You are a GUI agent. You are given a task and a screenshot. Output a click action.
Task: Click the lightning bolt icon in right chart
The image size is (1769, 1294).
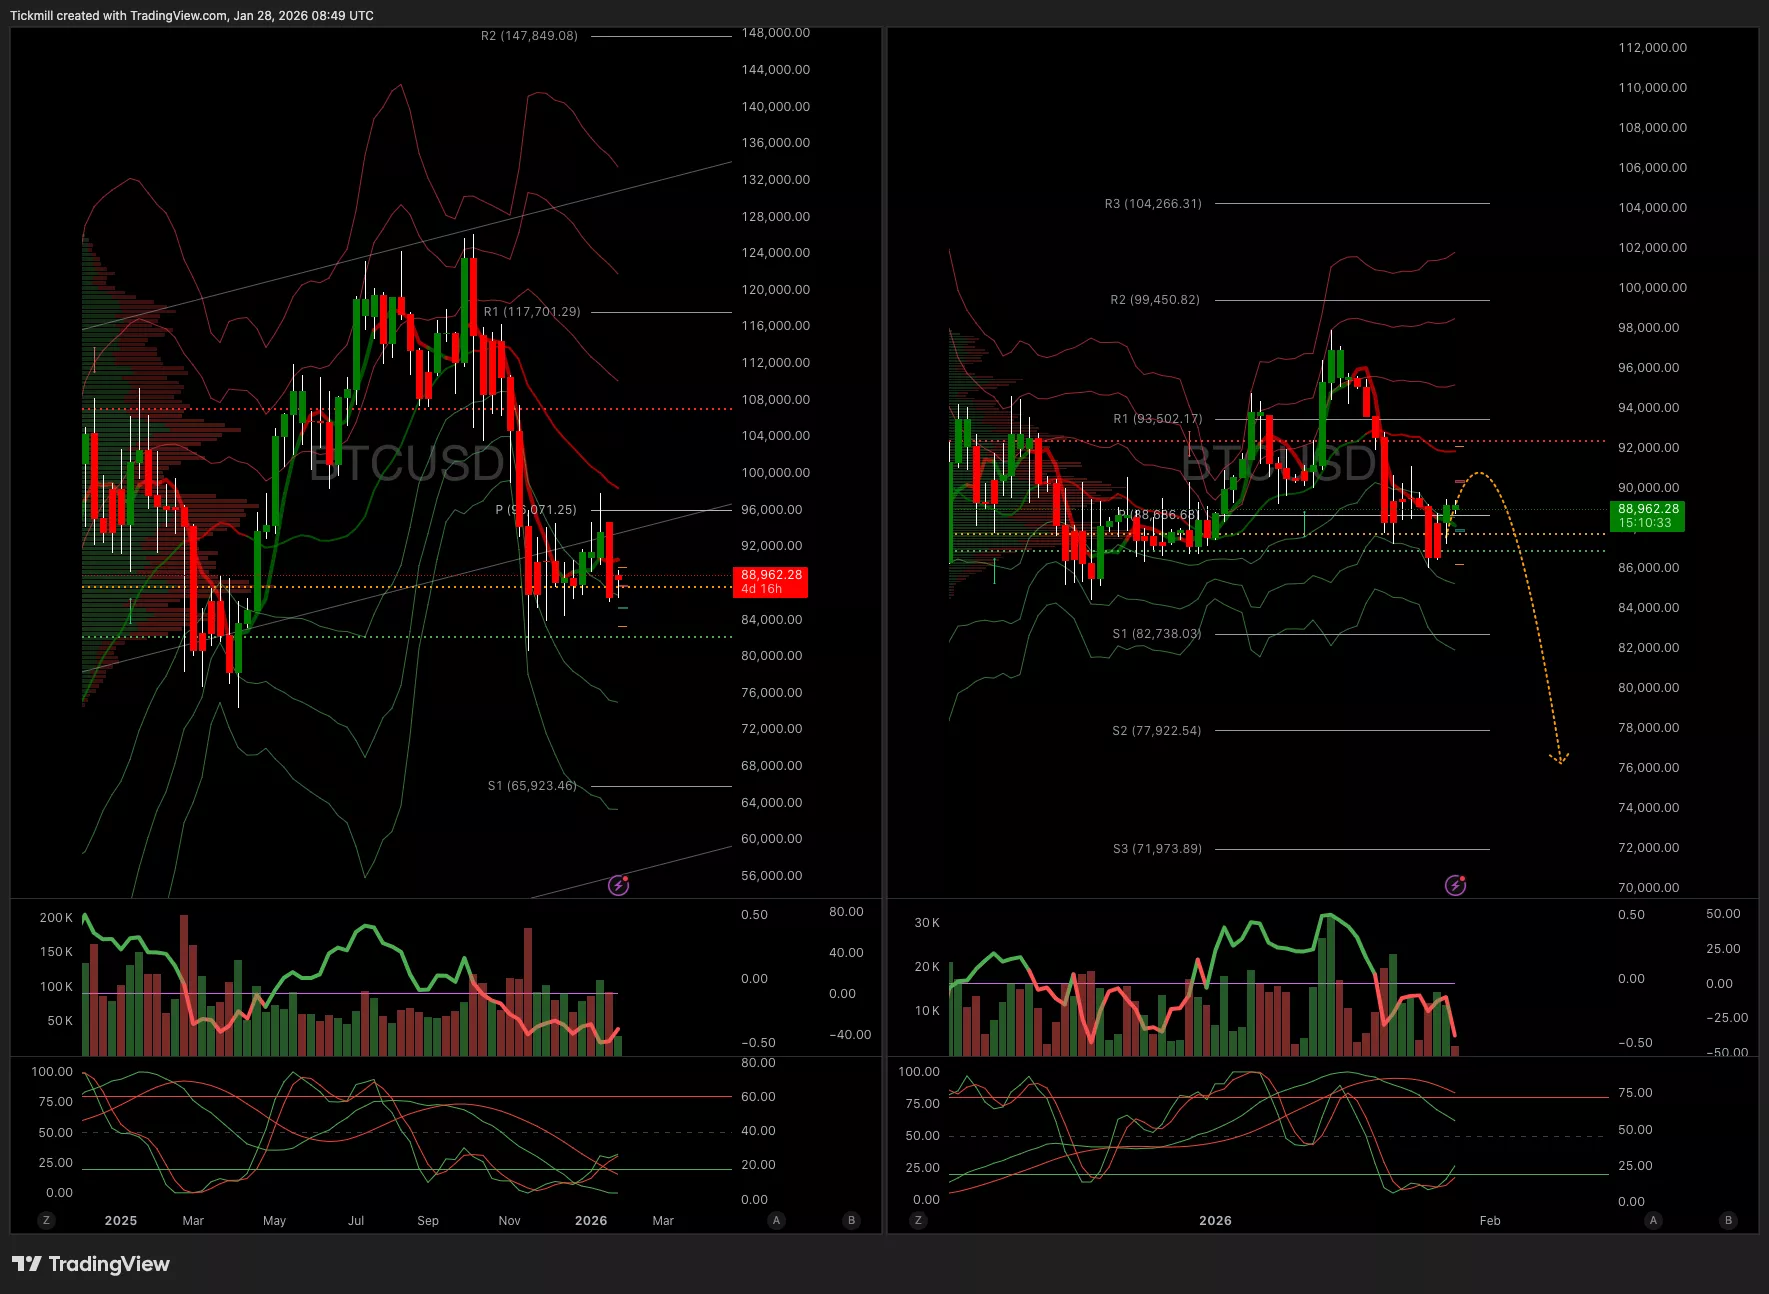pyautogui.click(x=1455, y=885)
